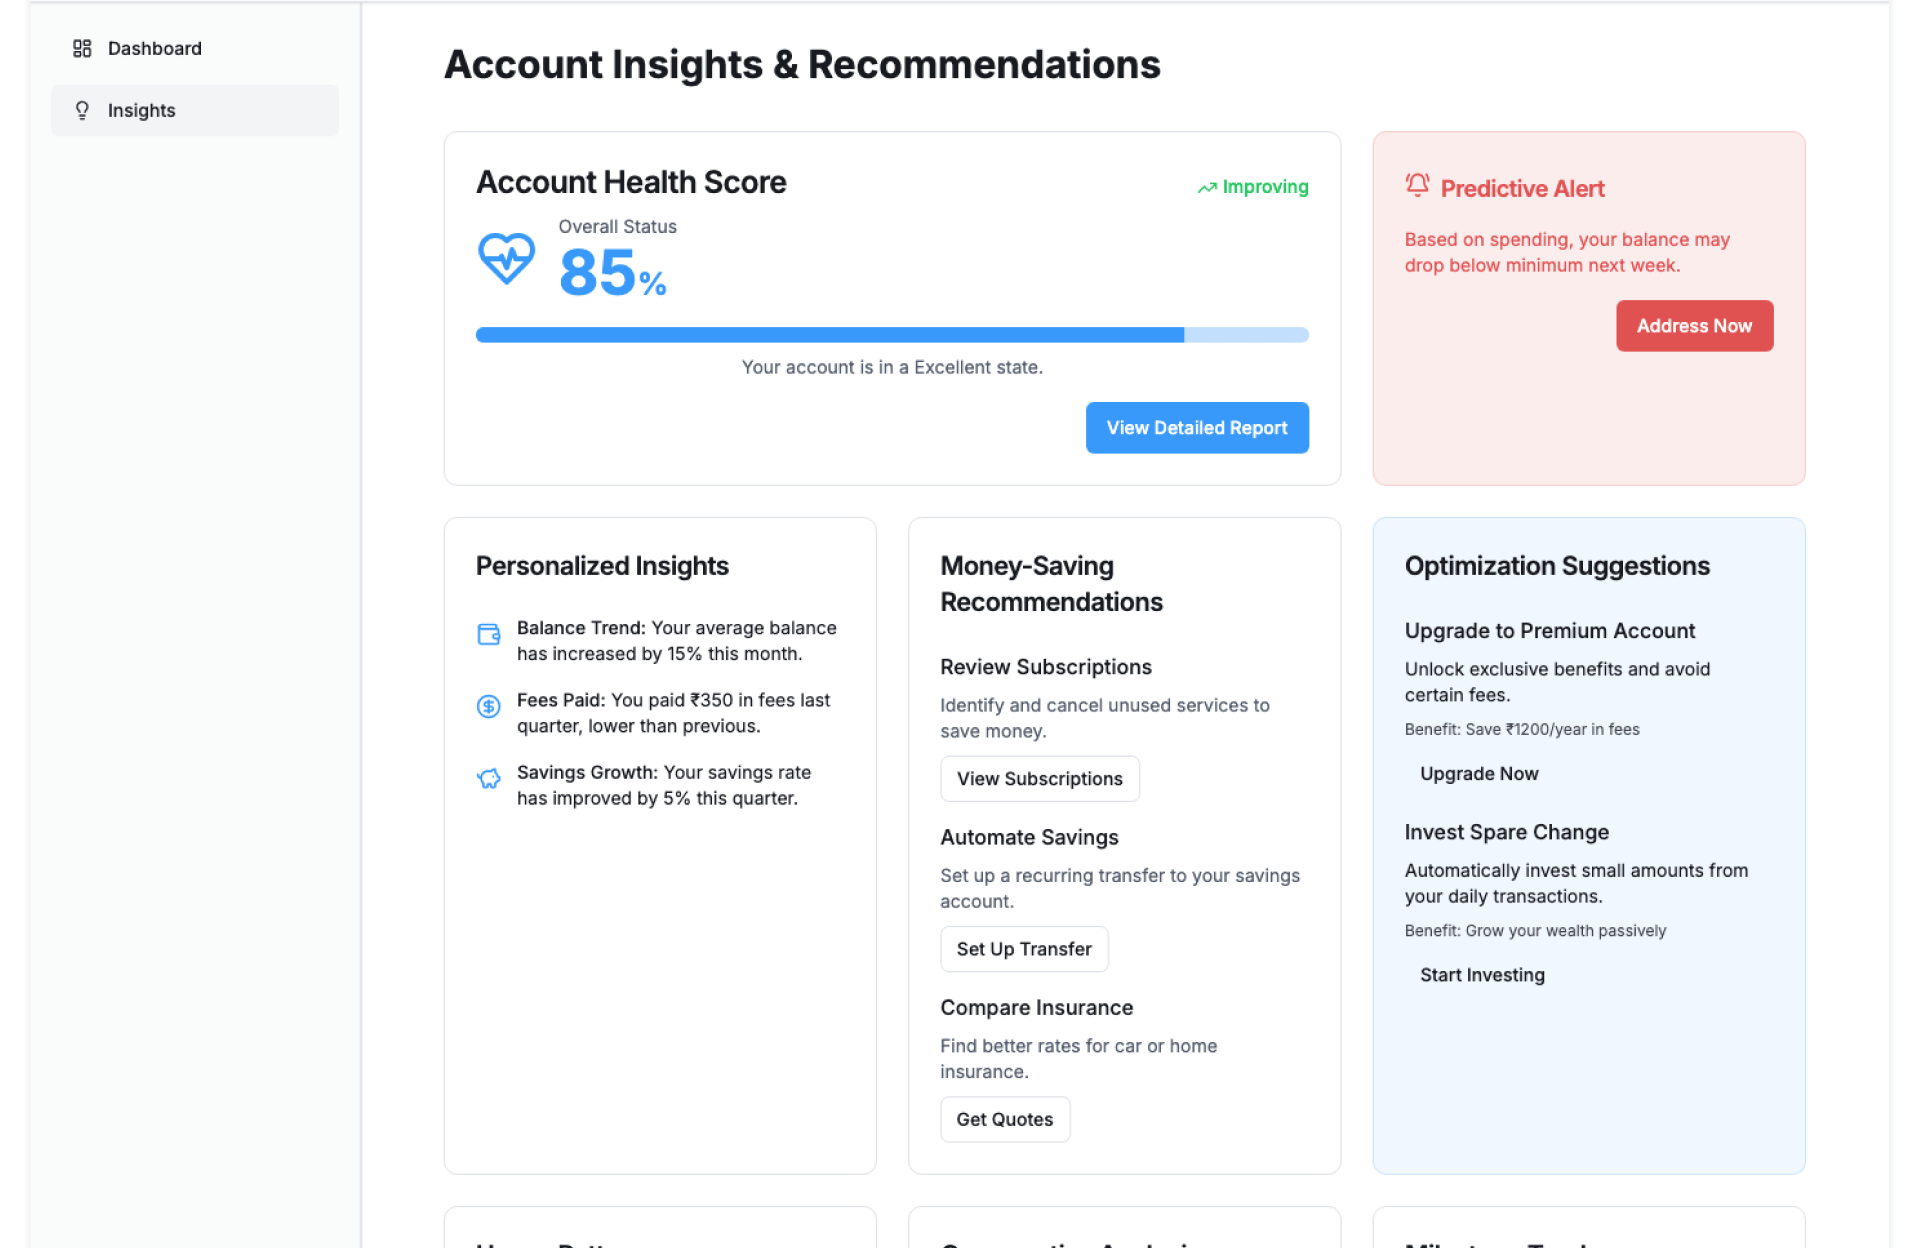
Task: Click the 85% overall status score
Action: point(612,272)
